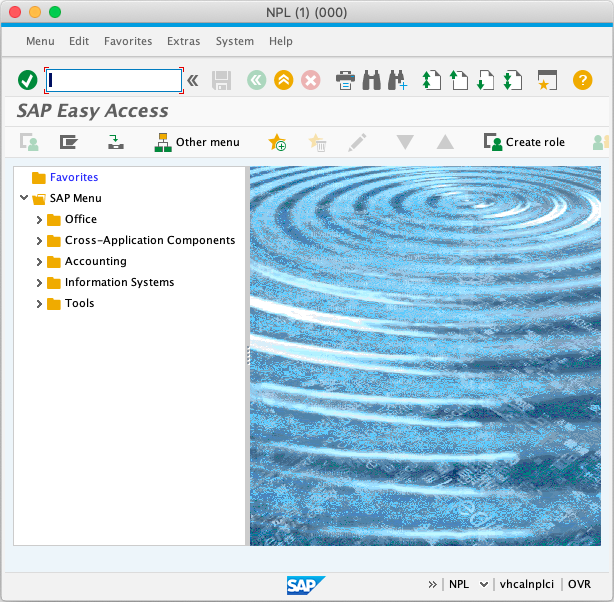
Task: Select the Office tree item label
Action: pyautogui.click(x=81, y=219)
